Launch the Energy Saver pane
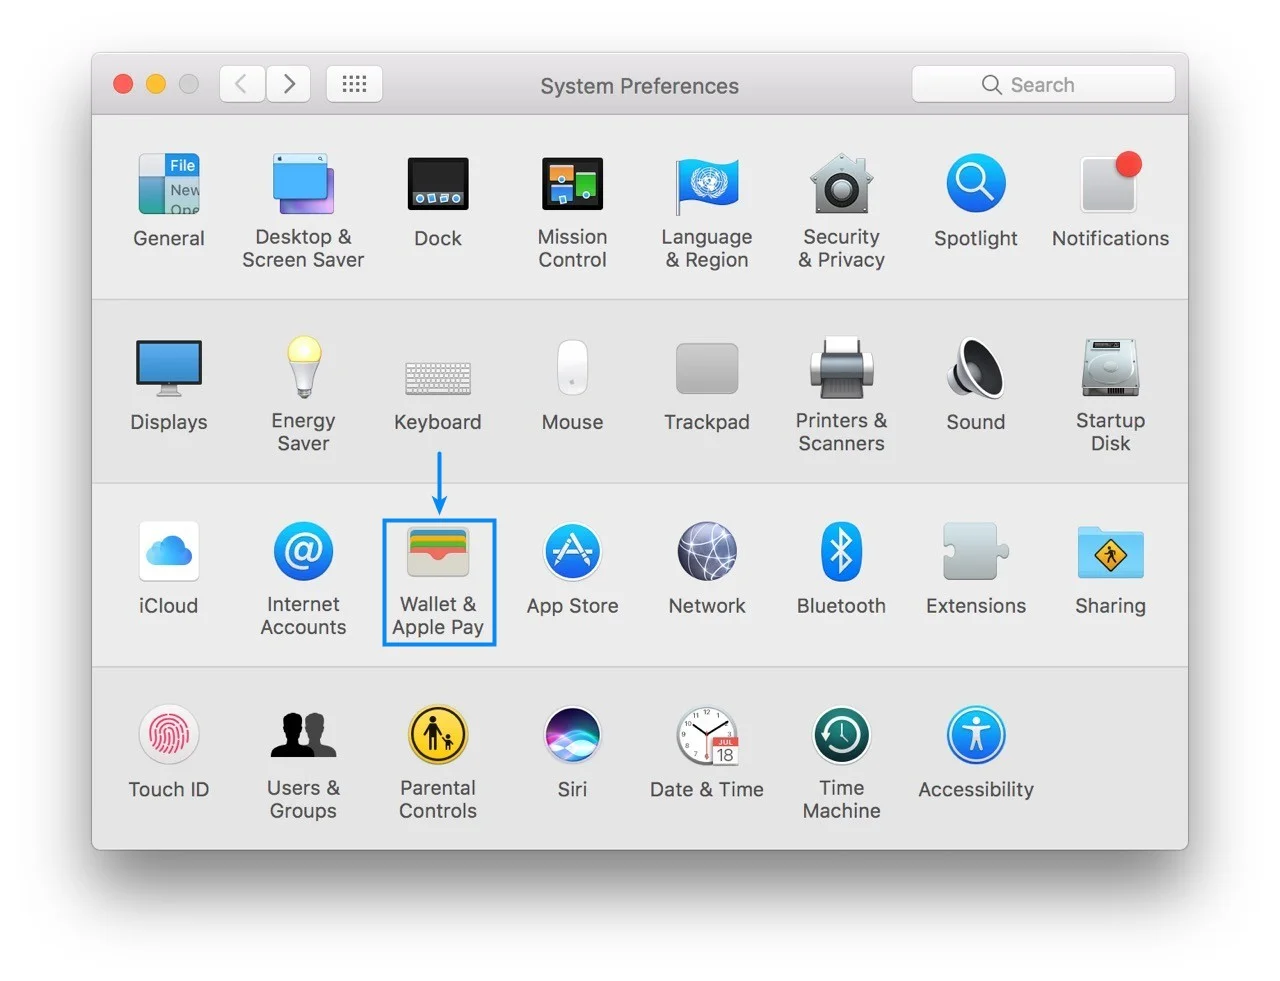The image size is (1280, 981). [303, 368]
